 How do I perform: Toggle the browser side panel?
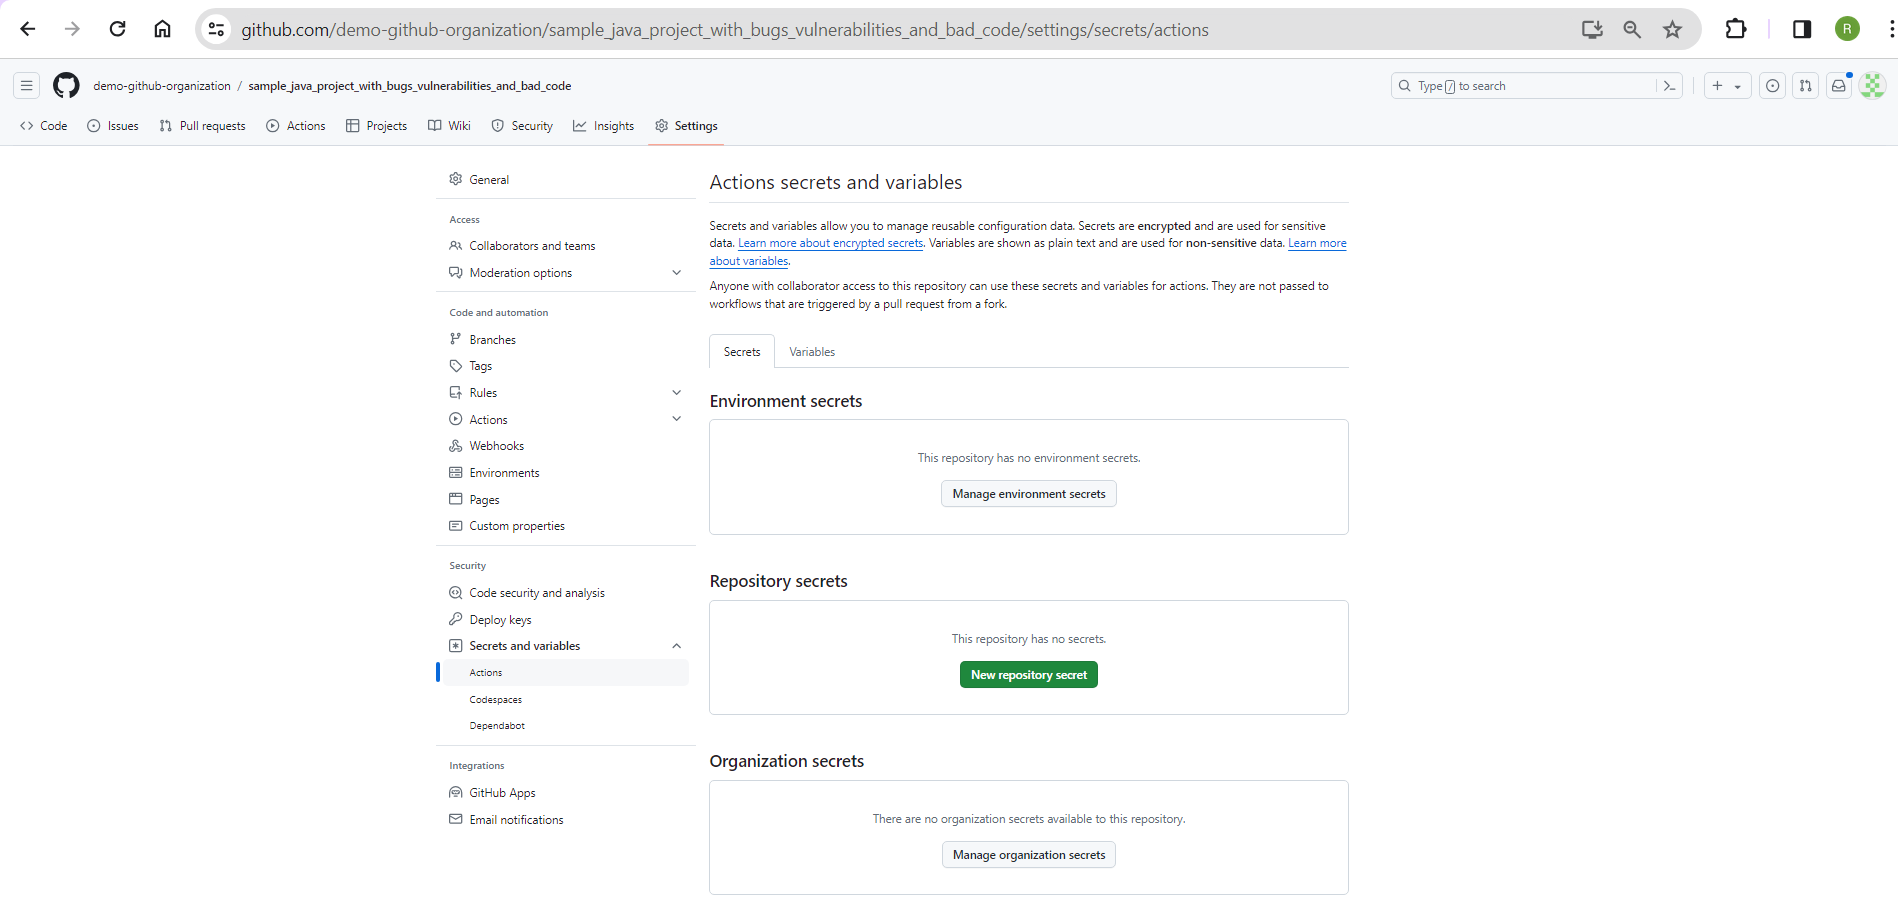coord(1801,29)
